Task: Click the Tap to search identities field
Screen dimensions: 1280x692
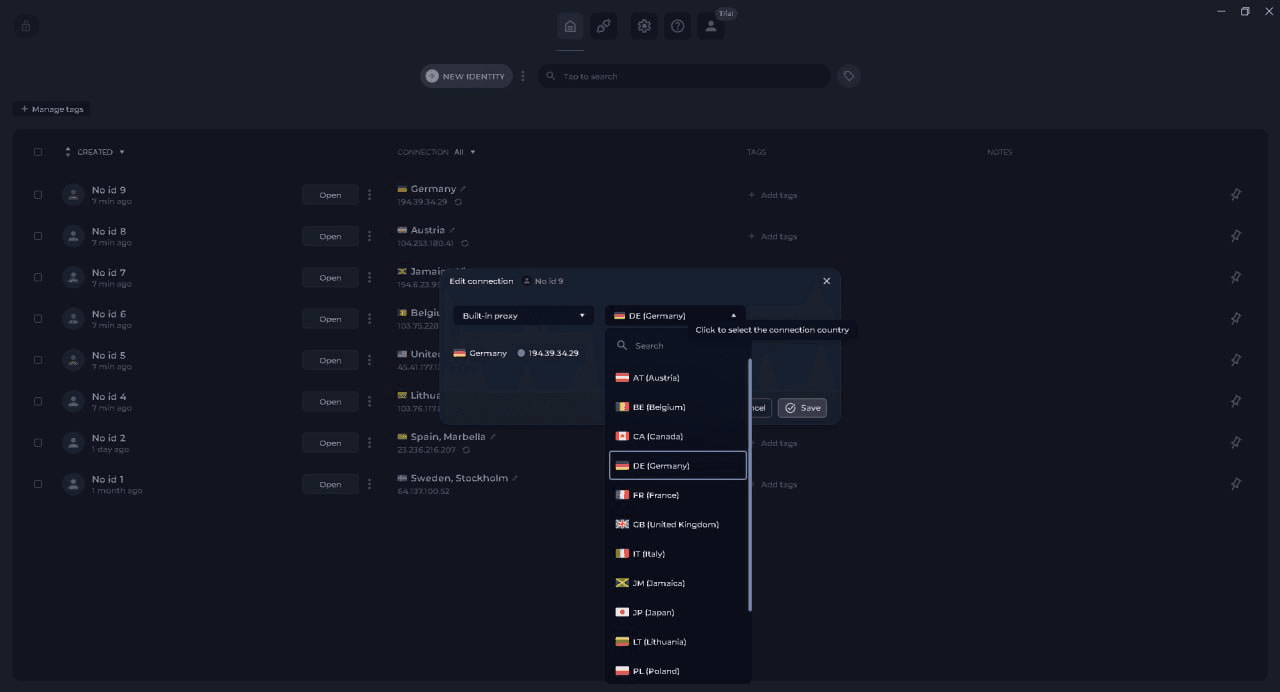Action: point(684,76)
